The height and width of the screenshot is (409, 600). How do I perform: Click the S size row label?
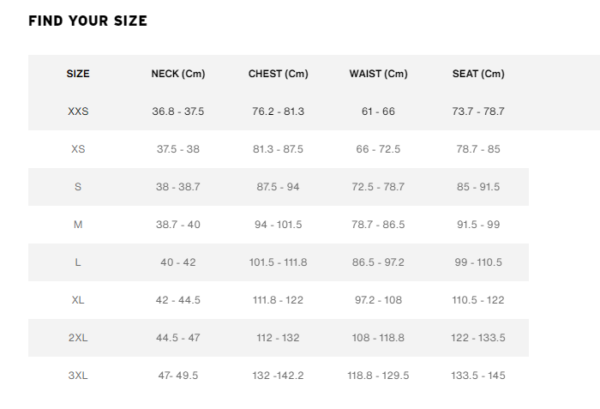click(x=78, y=187)
